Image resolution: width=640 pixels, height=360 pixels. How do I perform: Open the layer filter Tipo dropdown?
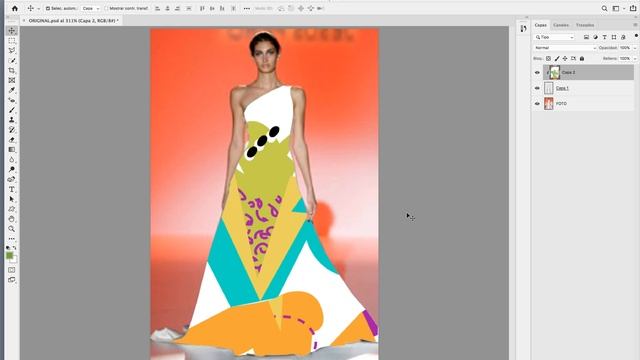554,37
